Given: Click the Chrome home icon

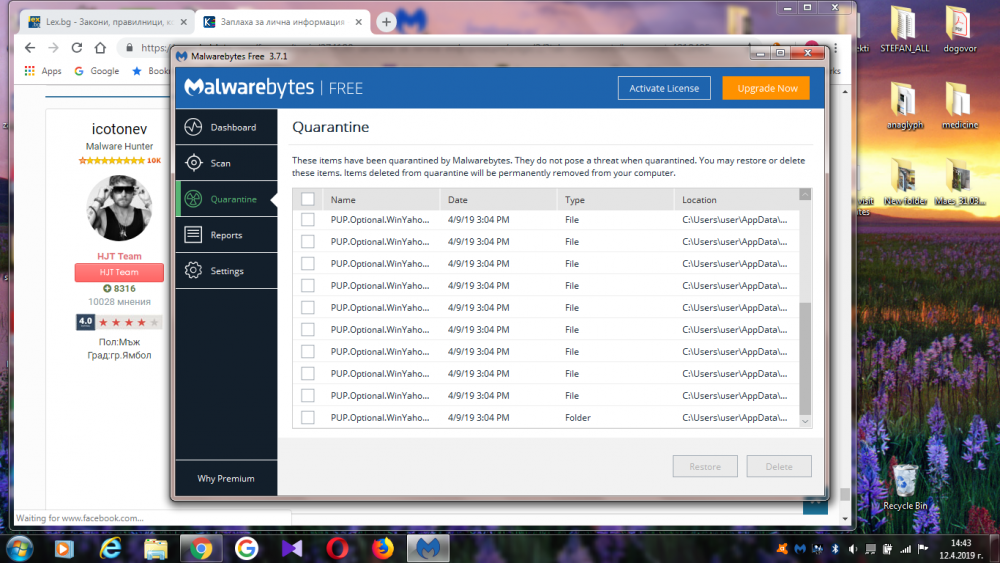Looking at the screenshot, I should [x=100, y=48].
